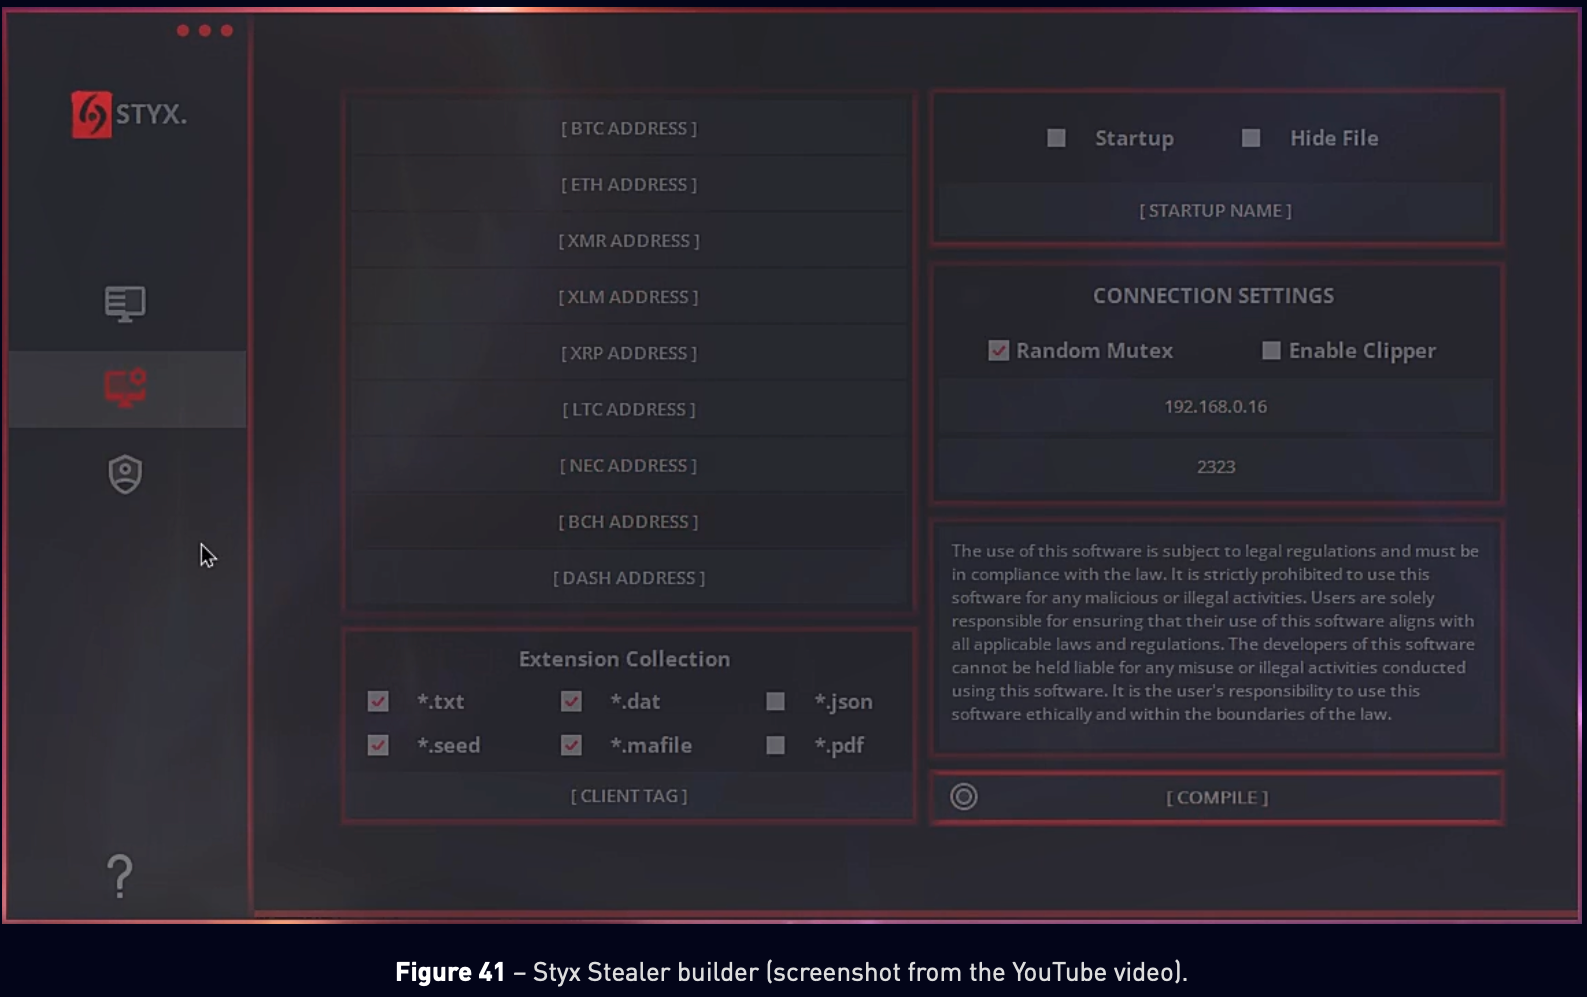Click the legal disclaimer text block

pos(1215,632)
